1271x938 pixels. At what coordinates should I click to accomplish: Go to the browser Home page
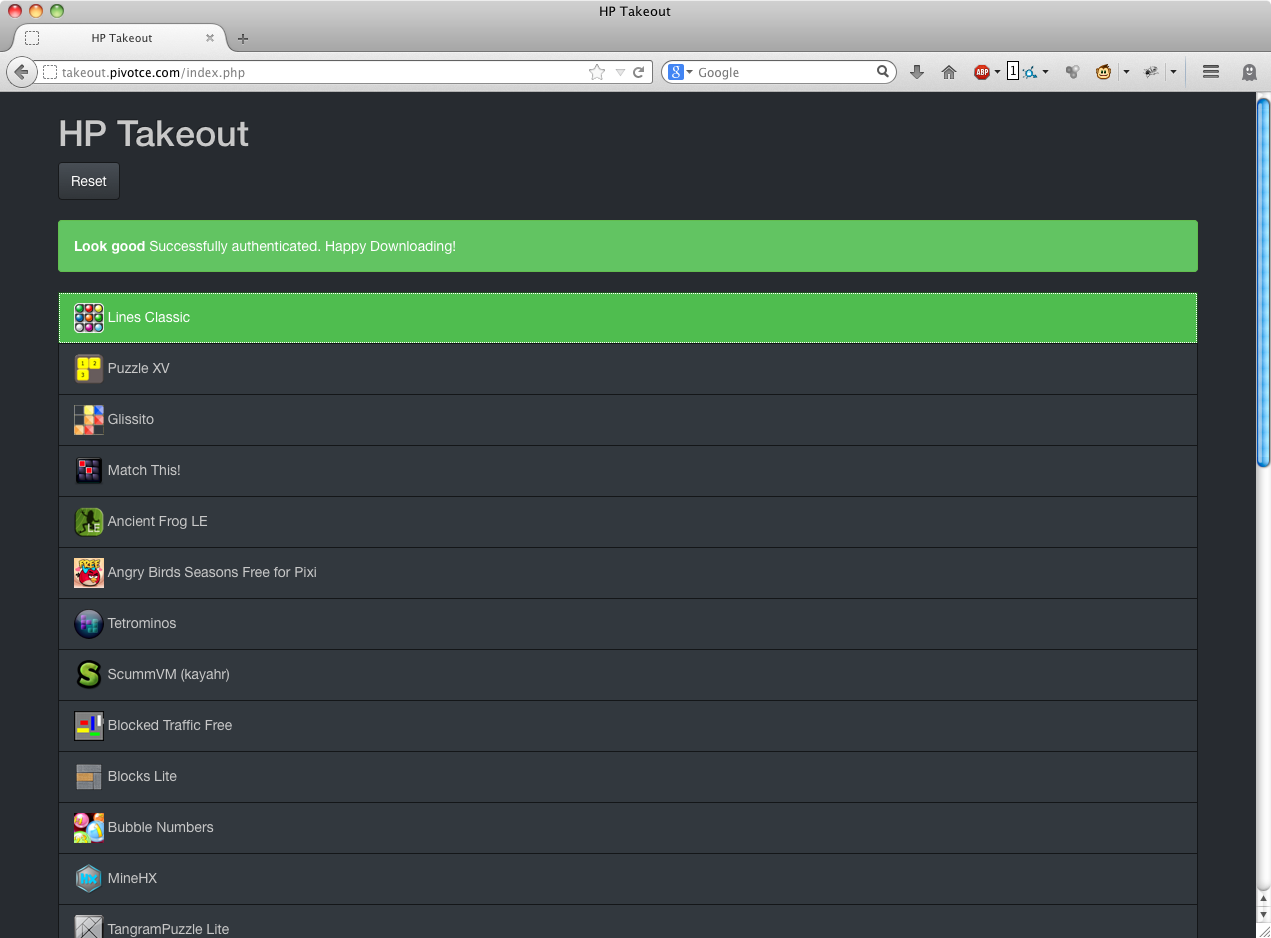click(x=949, y=72)
